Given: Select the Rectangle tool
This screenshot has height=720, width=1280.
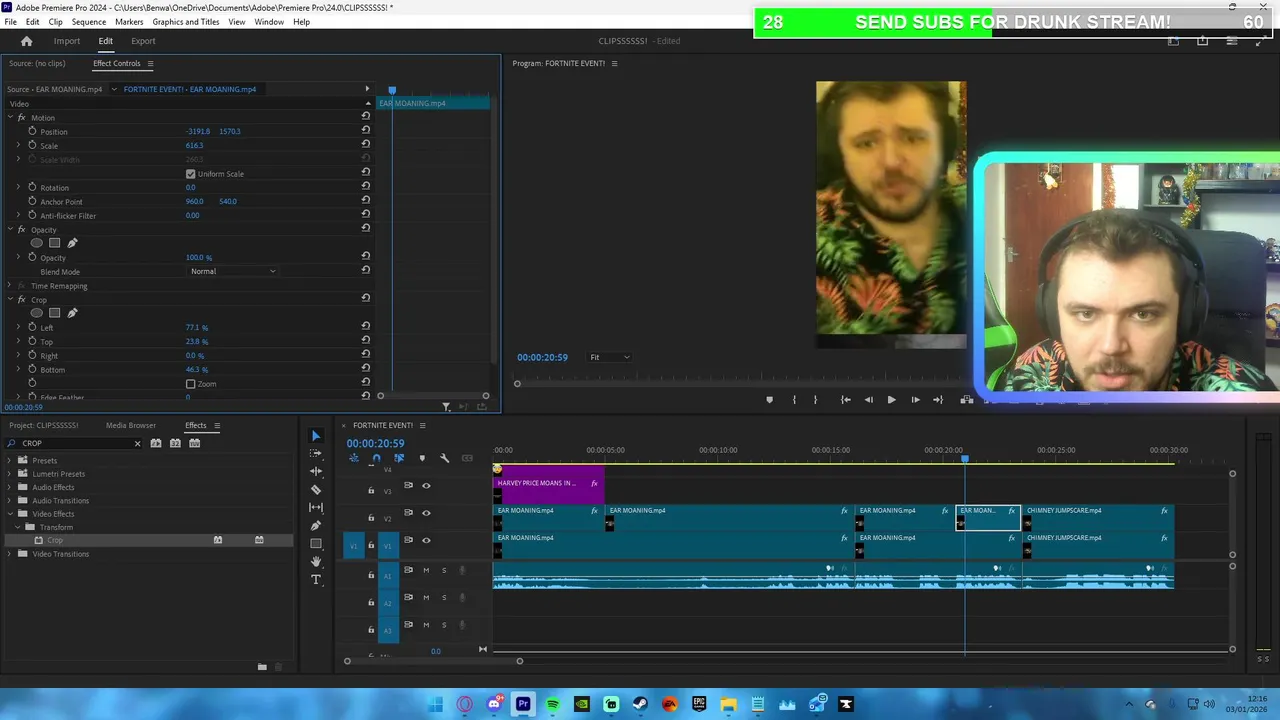Looking at the screenshot, I should (x=316, y=543).
